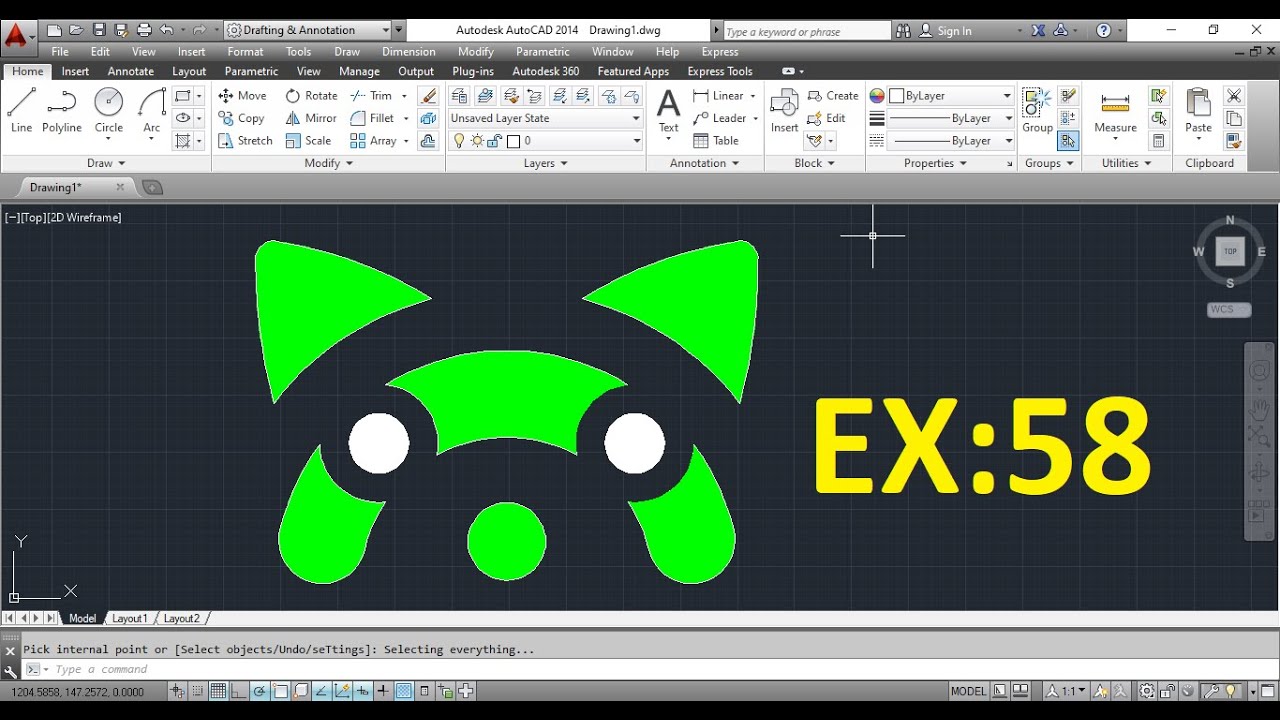Open the ByLayer color dropdown
Viewport: 1280px width, 720px height.
(951, 96)
